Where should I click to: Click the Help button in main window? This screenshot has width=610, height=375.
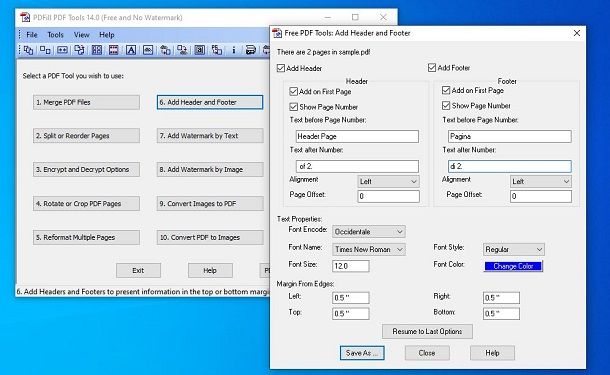pyautogui.click(x=210, y=270)
